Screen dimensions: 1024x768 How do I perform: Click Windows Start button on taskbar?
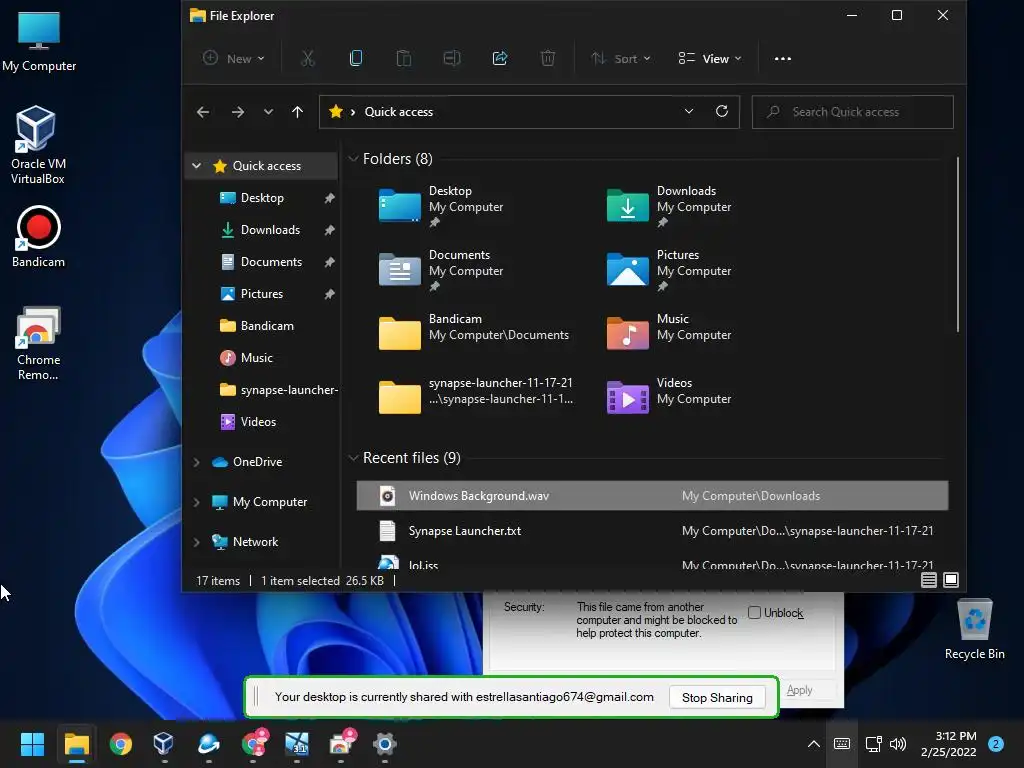coord(32,744)
